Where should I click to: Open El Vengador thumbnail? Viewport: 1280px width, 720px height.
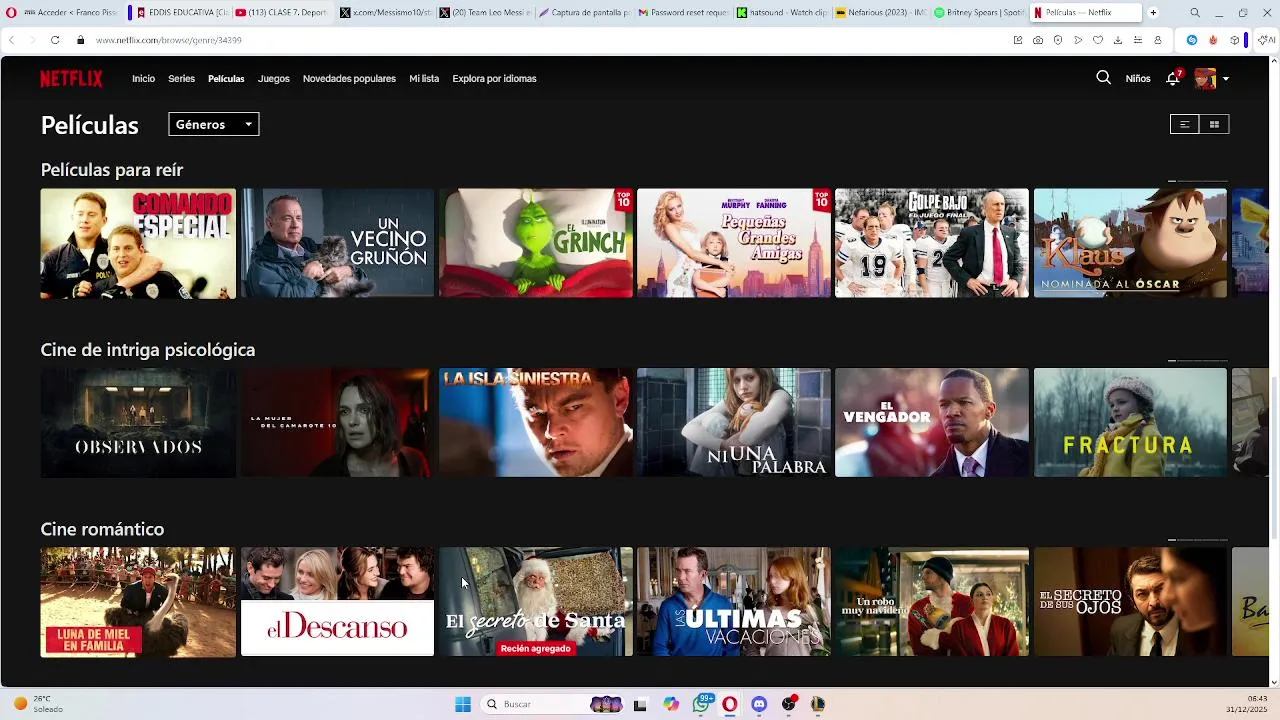click(932, 422)
